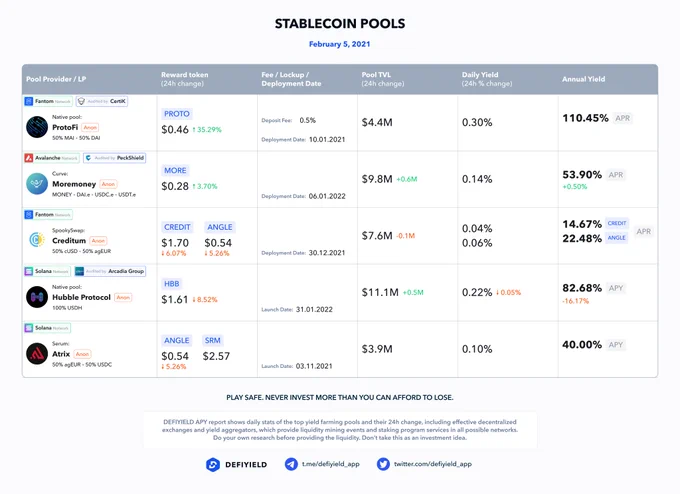The width and height of the screenshot is (680, 494).
Task: Click the Pool TVL column header
Action: pyautogui.click(x=383, y=79)
